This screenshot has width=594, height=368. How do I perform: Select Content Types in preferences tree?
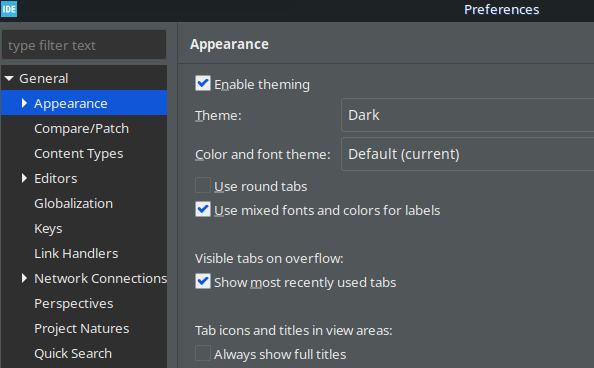click(x=79, y=153)
